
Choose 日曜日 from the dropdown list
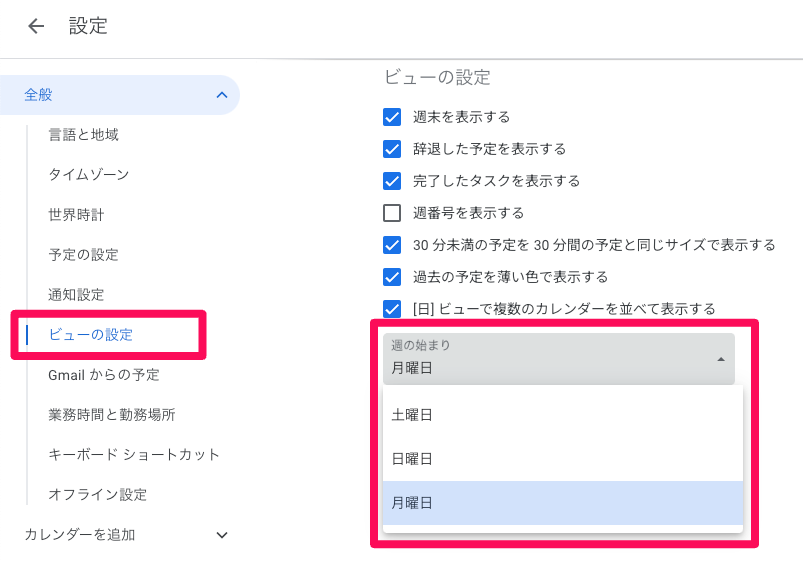pos(563,459)
